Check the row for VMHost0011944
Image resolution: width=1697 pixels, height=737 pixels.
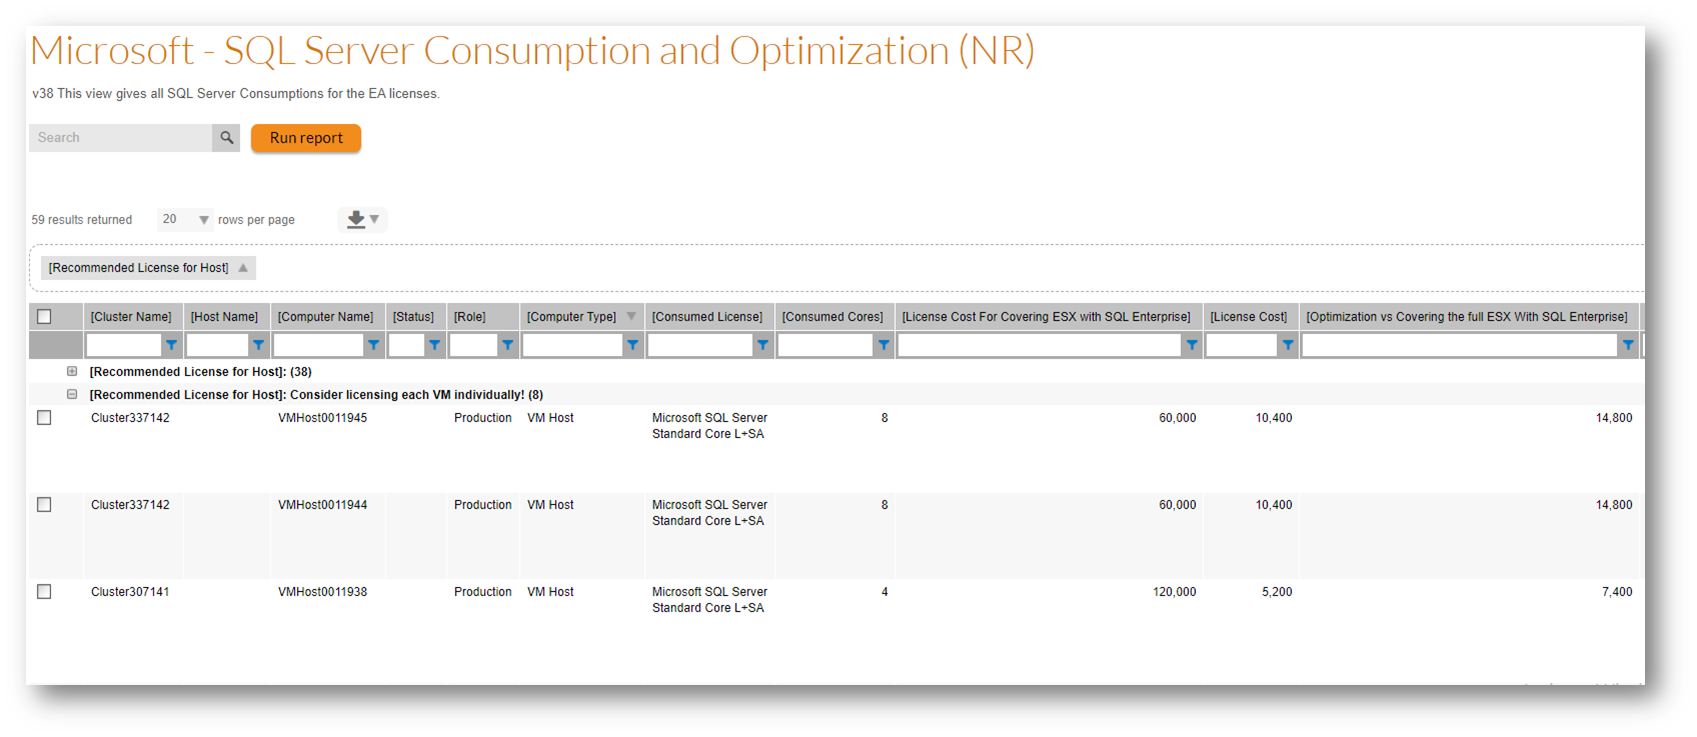(44, 505)
